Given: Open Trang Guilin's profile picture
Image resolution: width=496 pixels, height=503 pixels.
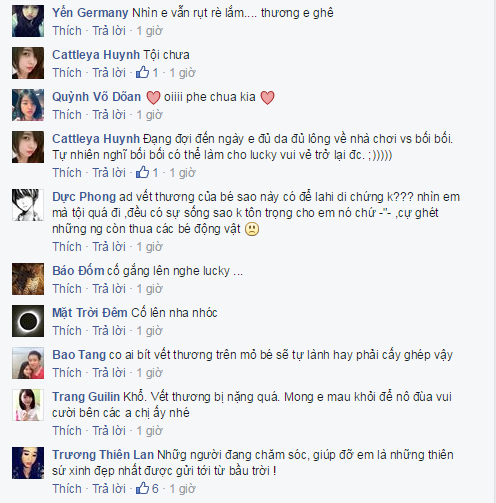Looking at the screenshot, I should 28,405.
